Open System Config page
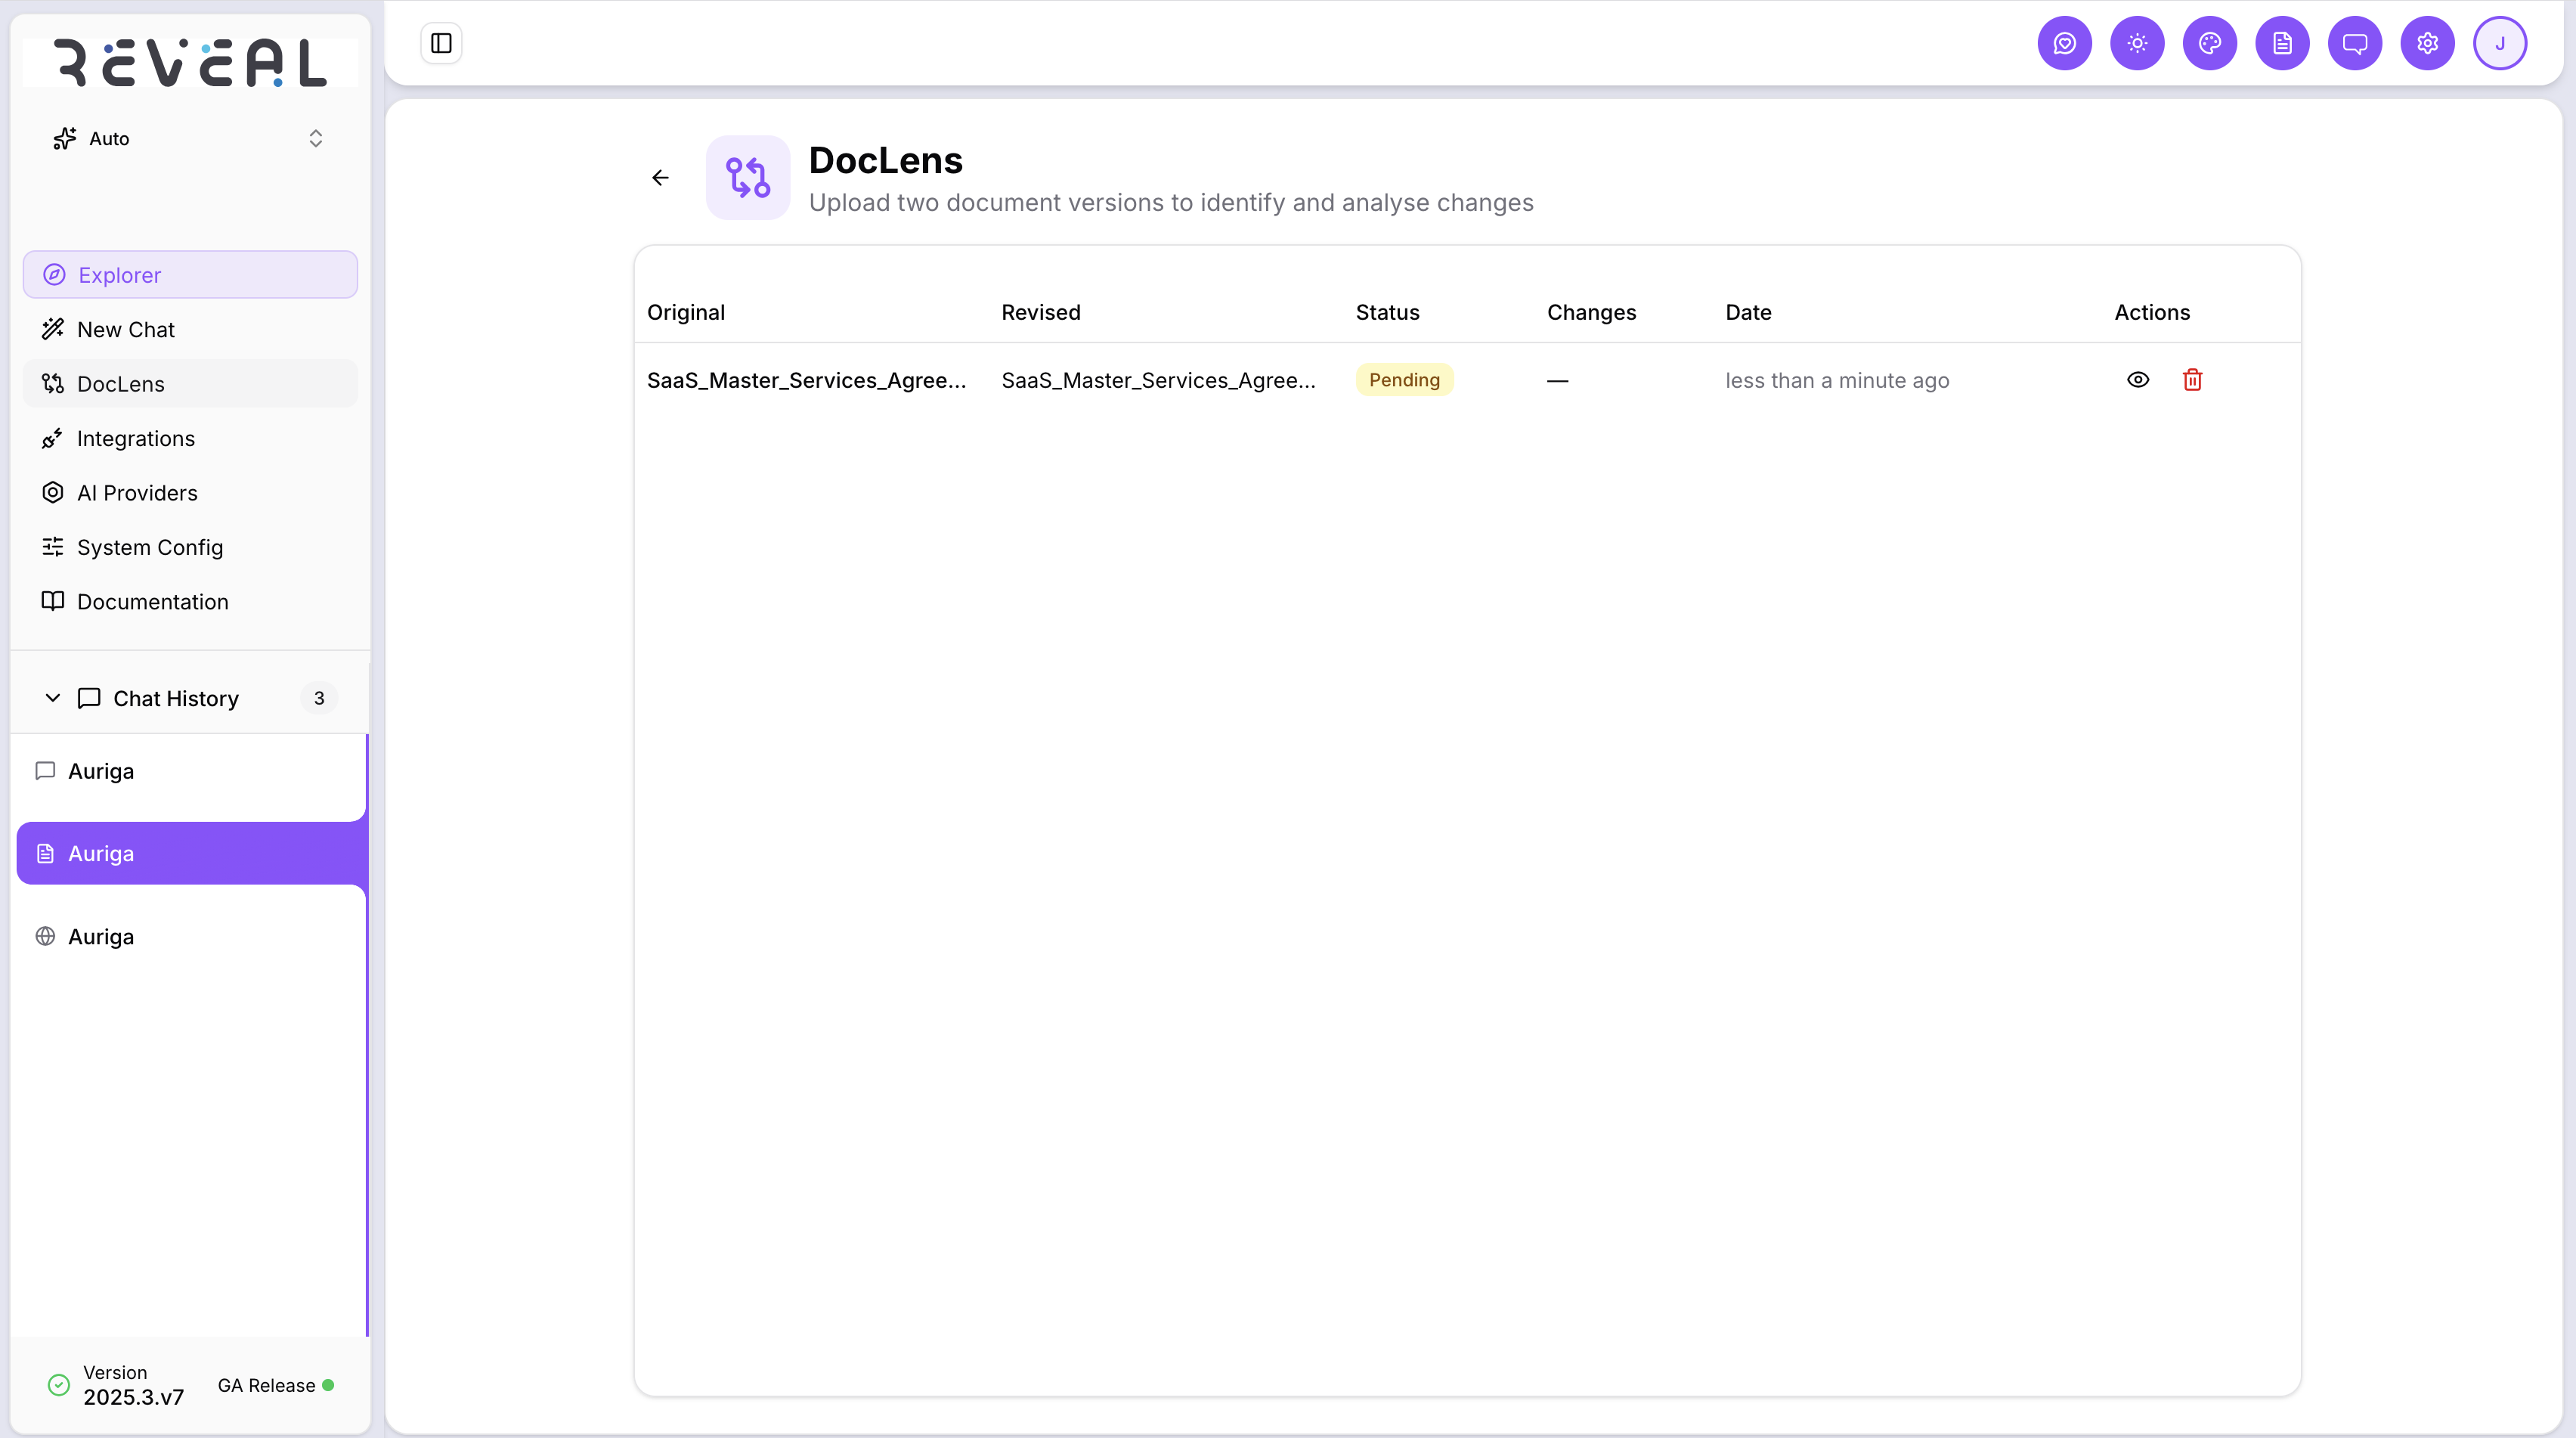The image size is (2576, 1438). pyautogui.click(x=190, y=547)
